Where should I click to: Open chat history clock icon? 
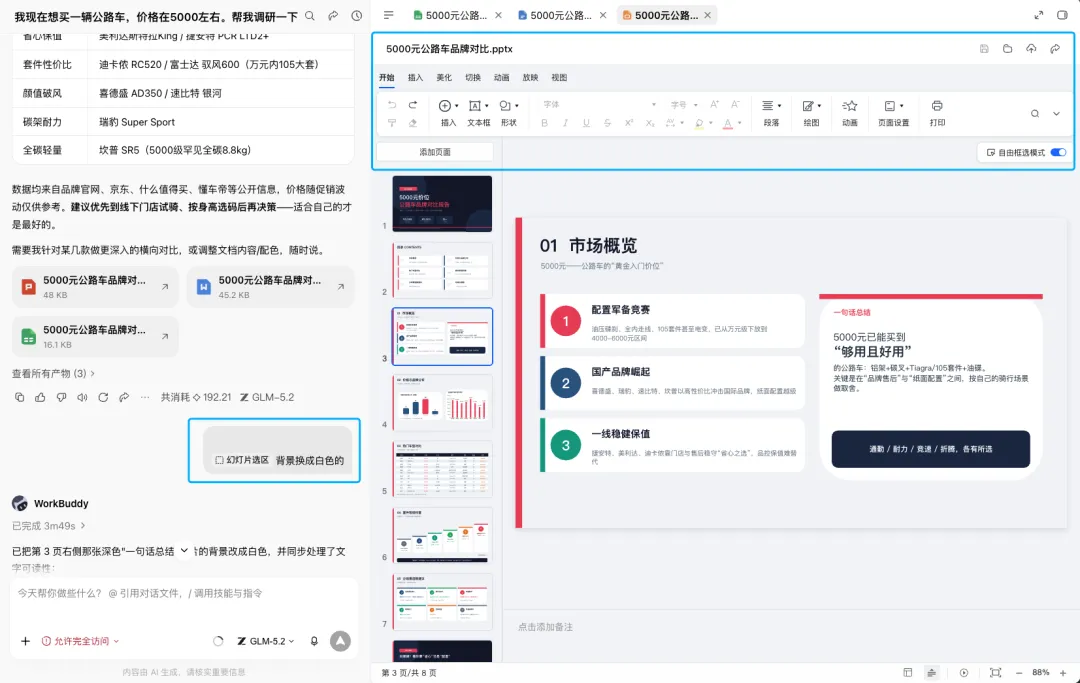(356, 16)
